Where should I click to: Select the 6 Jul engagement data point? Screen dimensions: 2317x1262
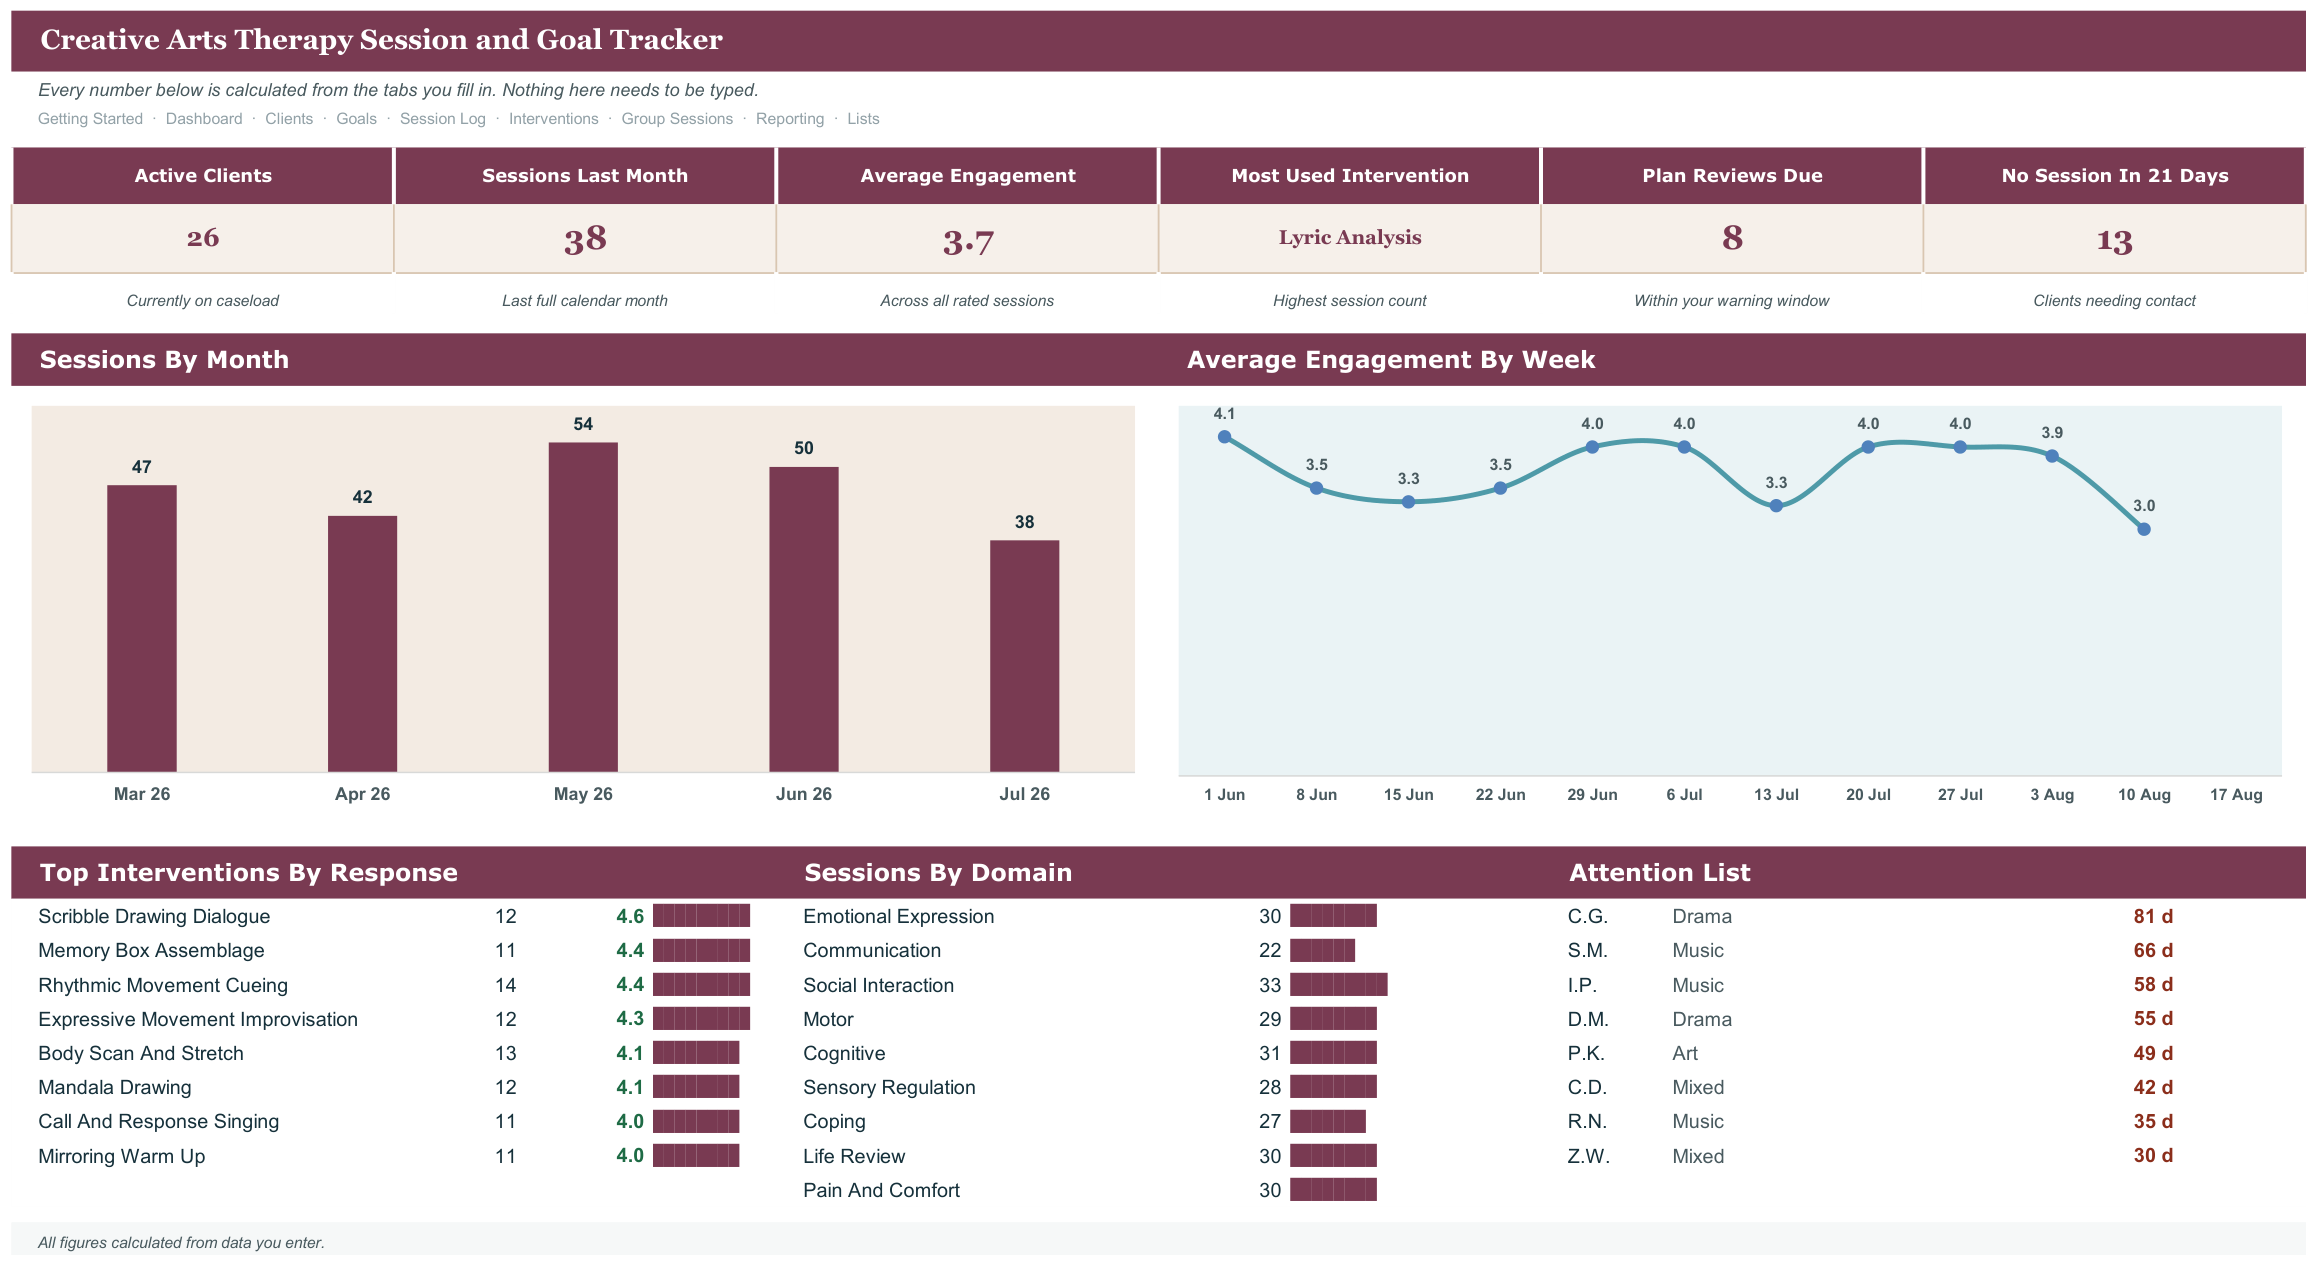coord(1684,447)
